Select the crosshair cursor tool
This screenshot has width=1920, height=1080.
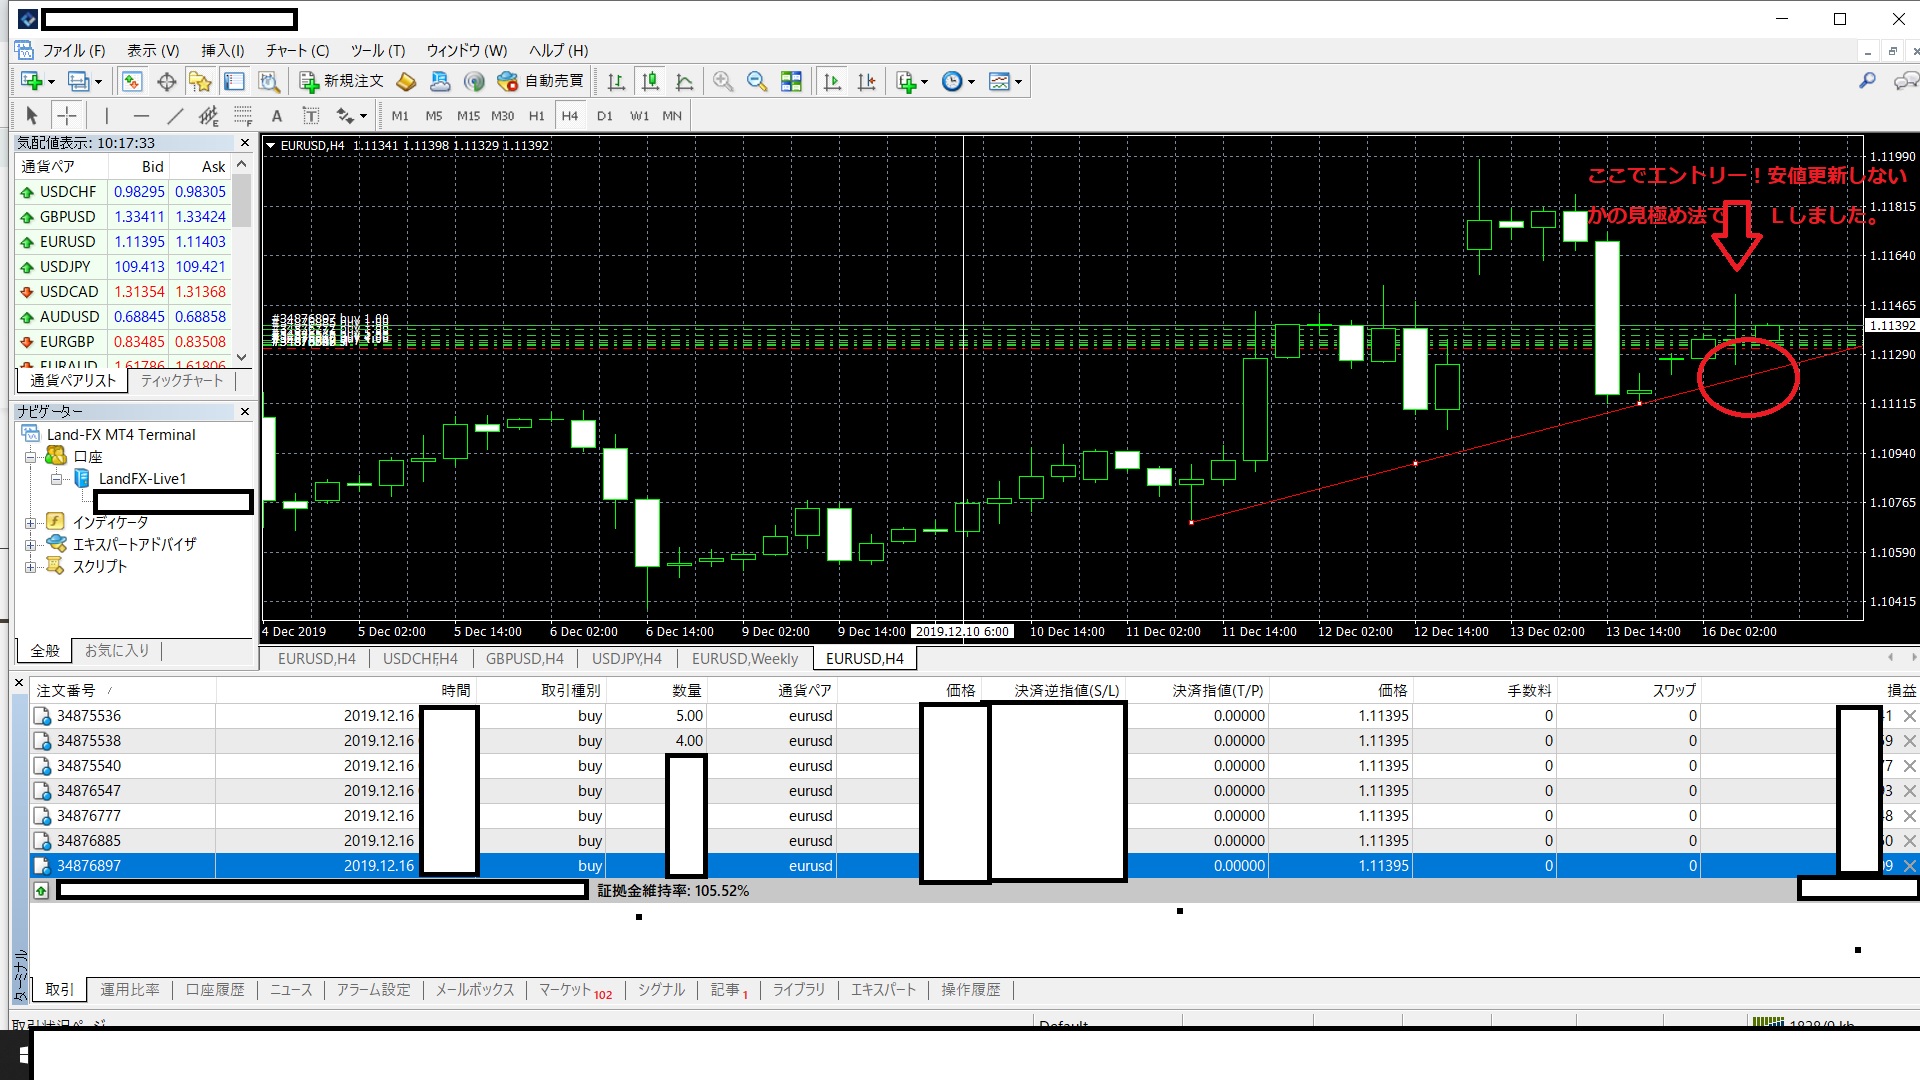[67, 116]
